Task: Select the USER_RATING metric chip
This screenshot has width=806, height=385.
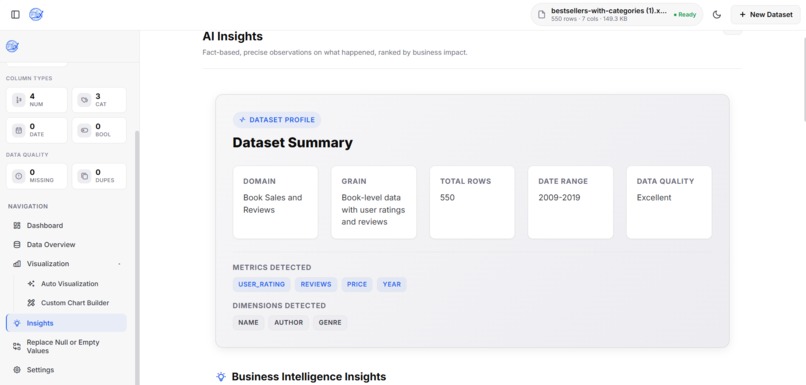Action: [262, 284]
